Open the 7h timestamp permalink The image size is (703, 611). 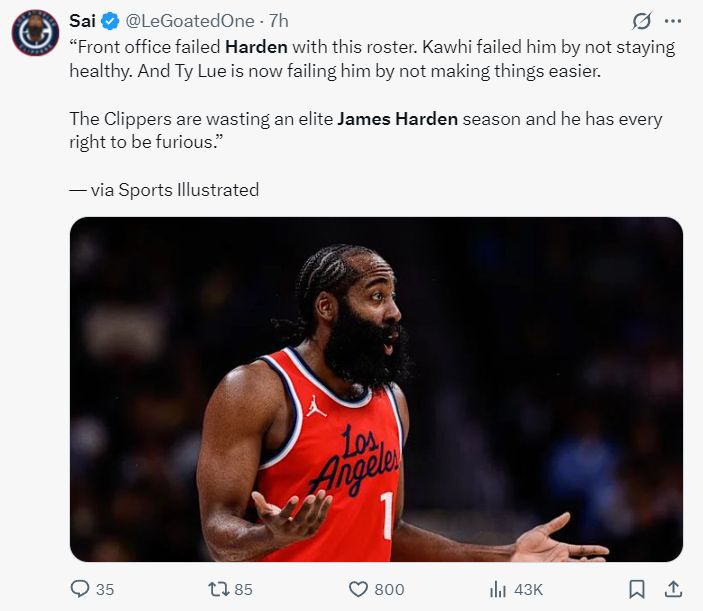[x=279, y=21]
